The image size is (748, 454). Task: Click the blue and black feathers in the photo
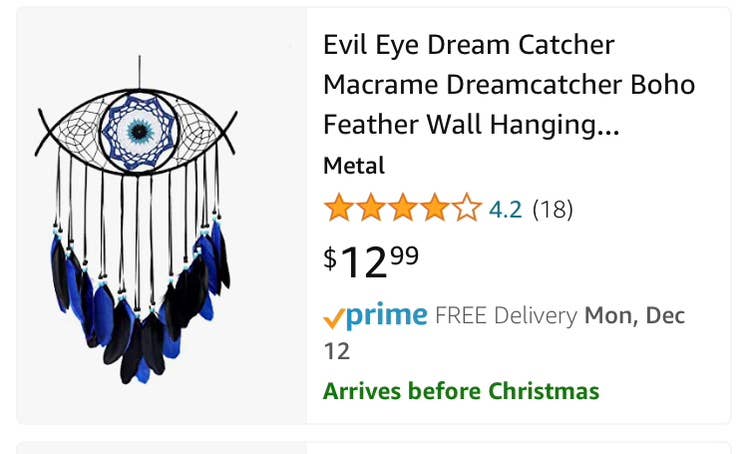(x=139, y=303)
